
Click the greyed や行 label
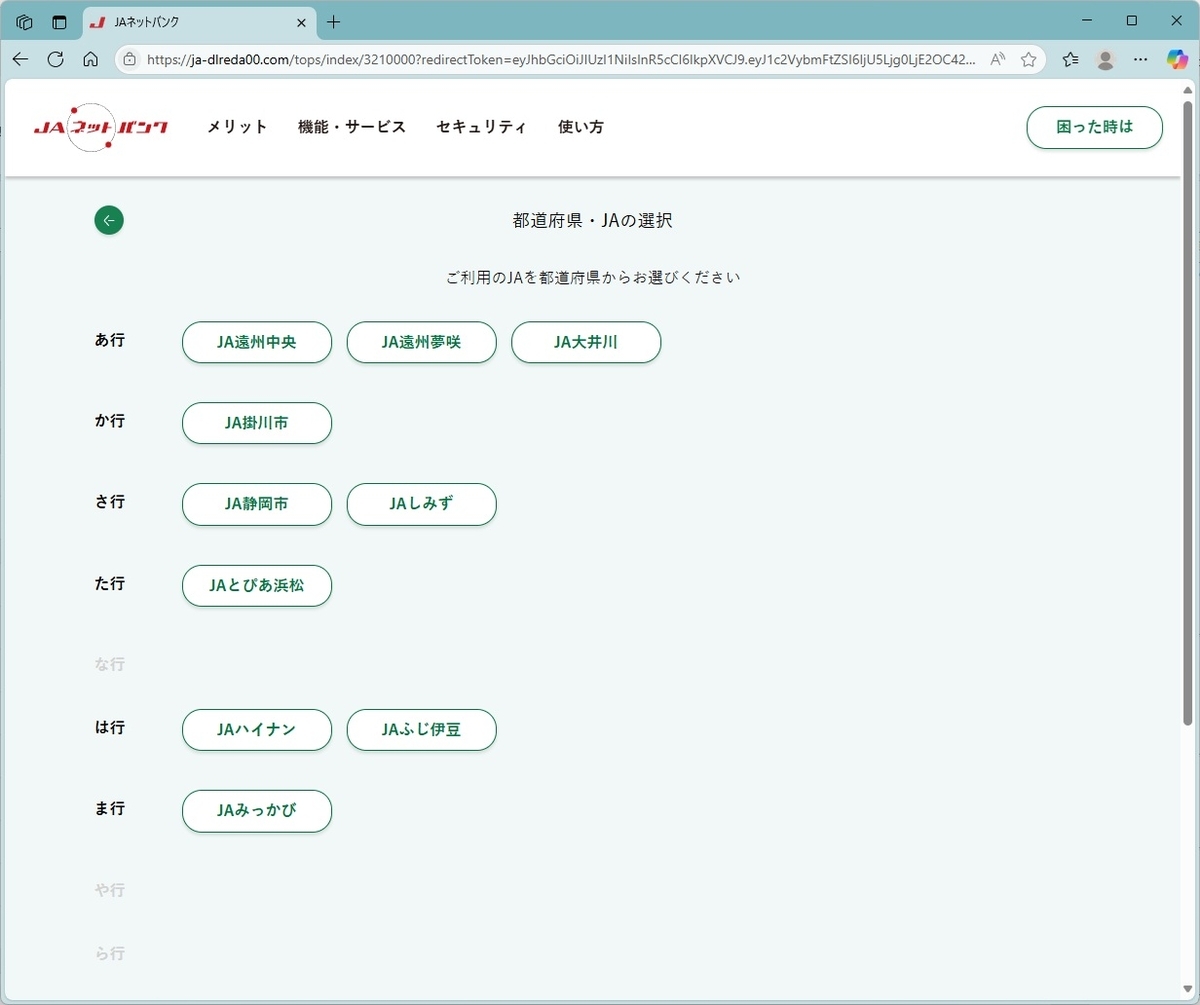tap(110, 890)
